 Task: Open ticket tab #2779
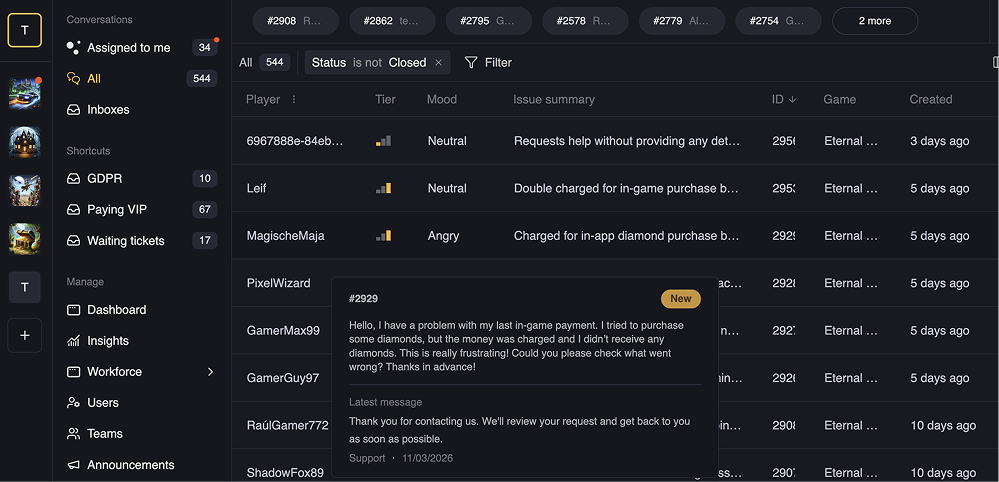pos(682,21)
